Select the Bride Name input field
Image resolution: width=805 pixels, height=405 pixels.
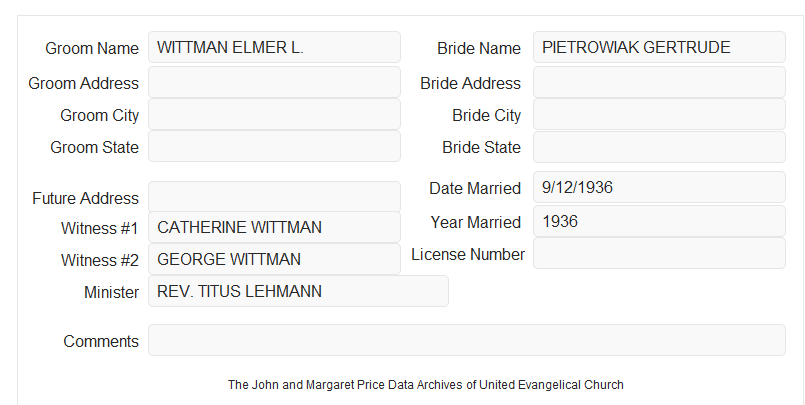[659, 47]
